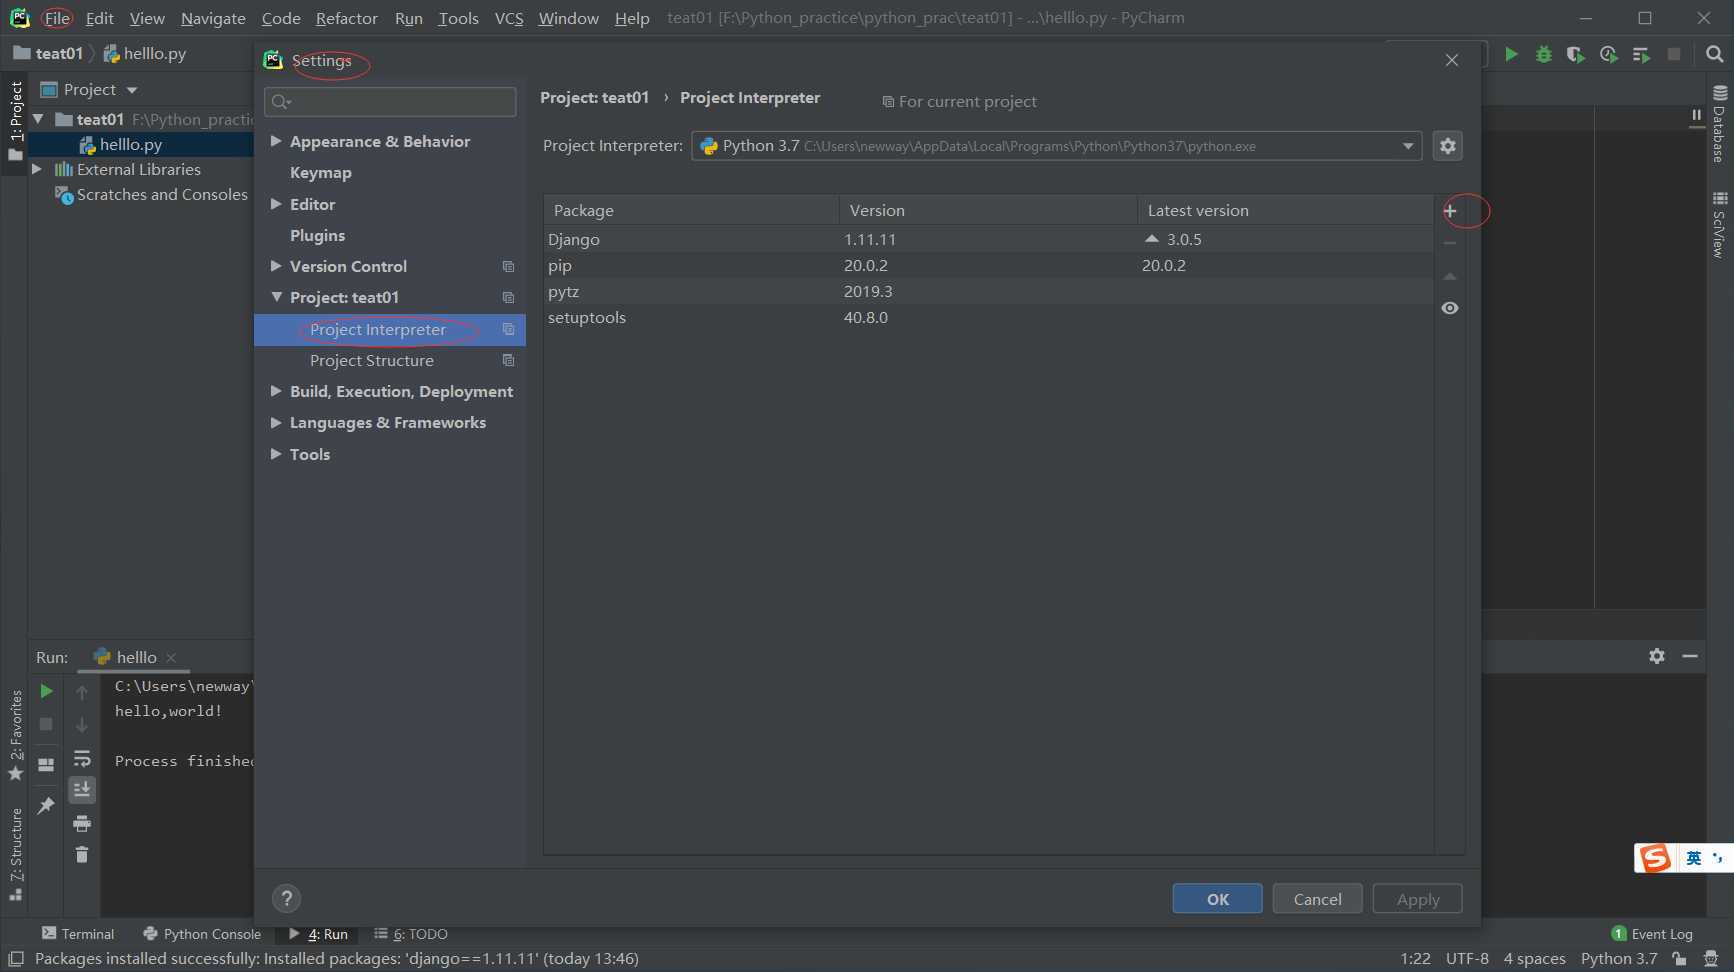Open the Database side tool window
The height and width of the screenshot is (972, 1734).
pyautogui.click(x=1719, y=125)
